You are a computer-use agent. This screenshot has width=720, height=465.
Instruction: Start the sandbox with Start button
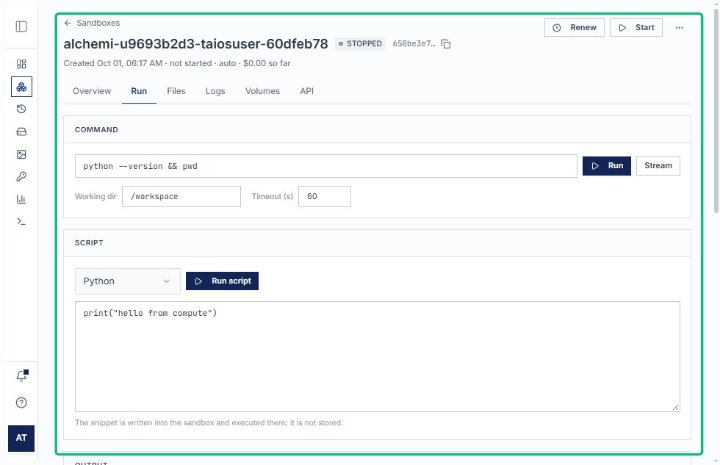click(636, 28)
